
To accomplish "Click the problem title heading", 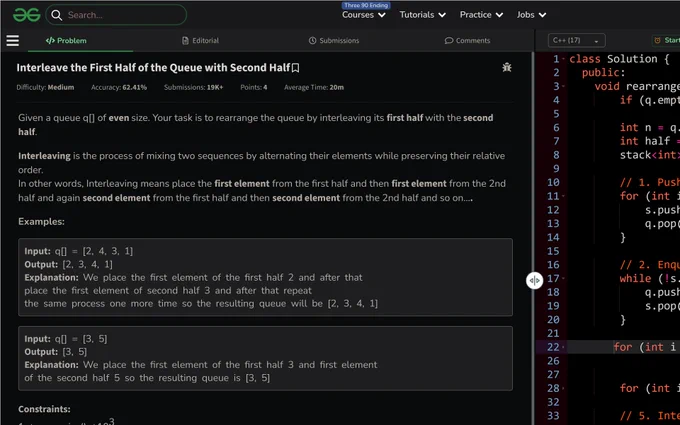I will click(153, 68).
